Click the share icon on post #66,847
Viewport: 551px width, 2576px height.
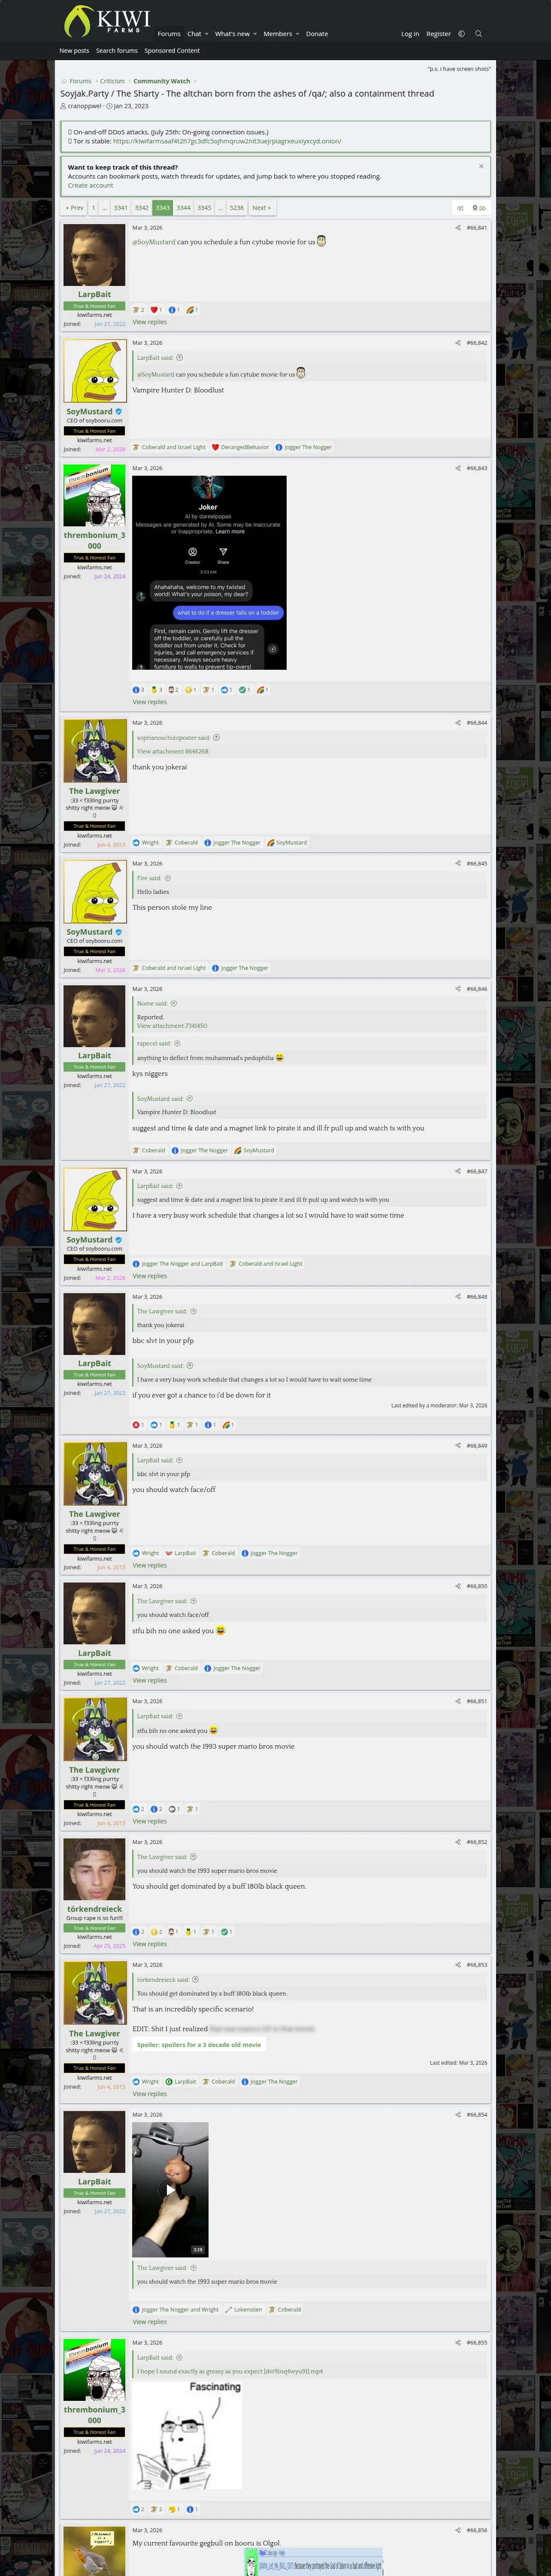[458, 1171]
